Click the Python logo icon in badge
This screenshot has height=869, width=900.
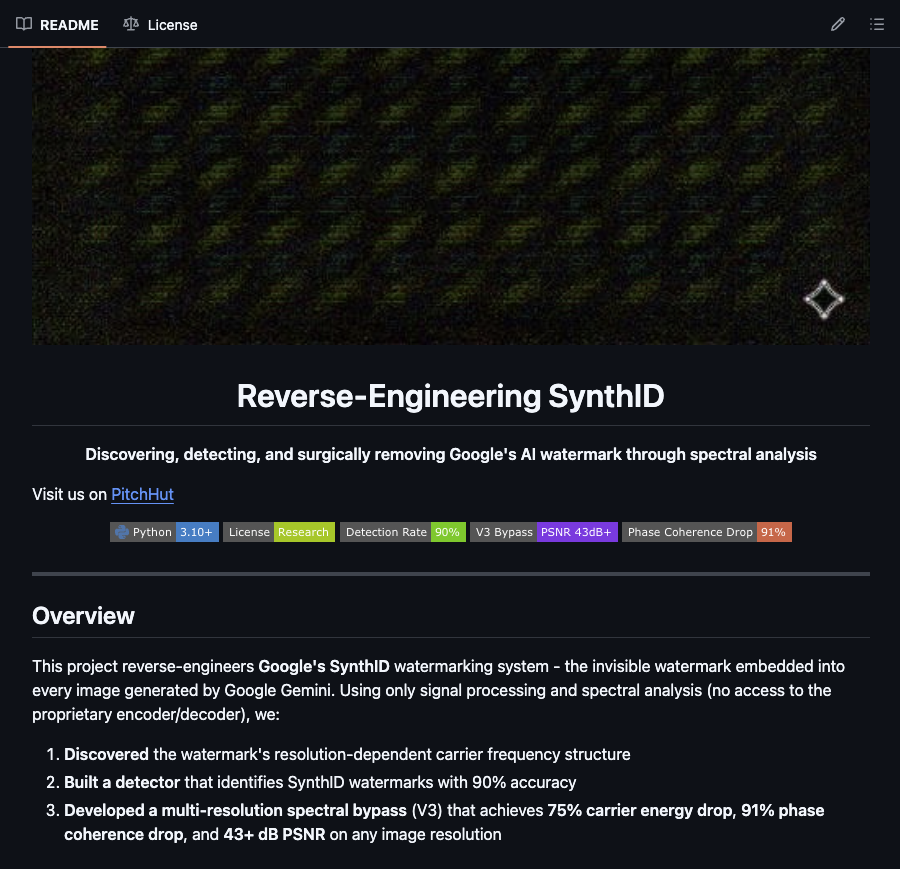click(122, 532)
